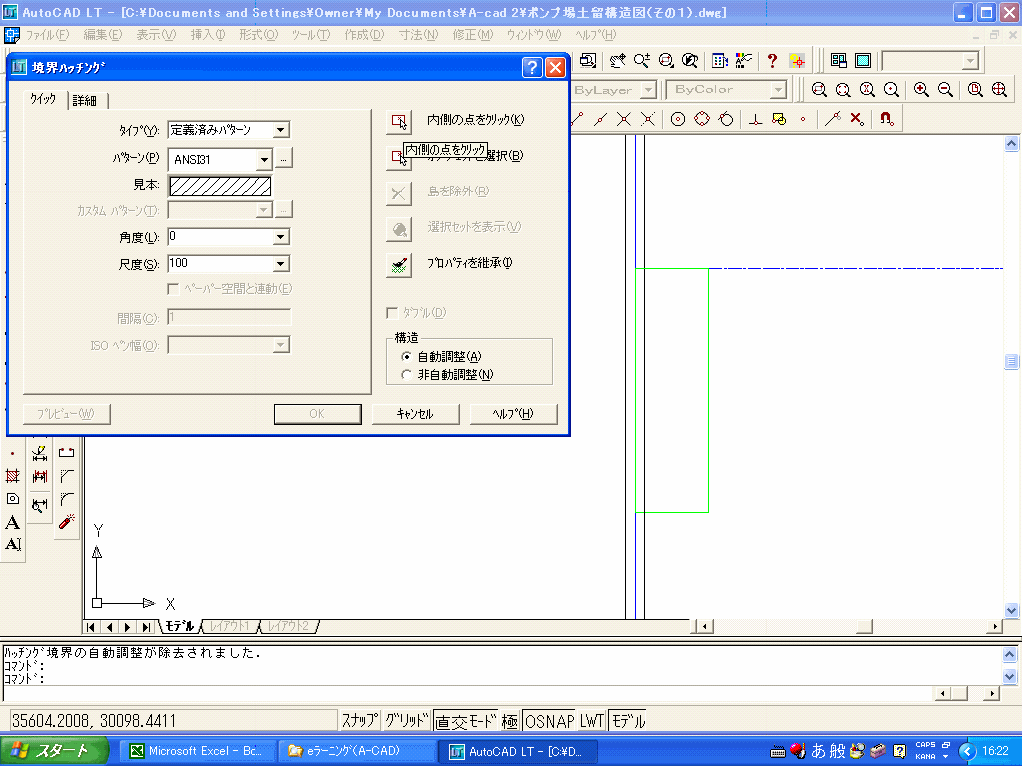Switch to the 詳細 tab
This screenshot has width=1023, height=767.
(85, 100)
